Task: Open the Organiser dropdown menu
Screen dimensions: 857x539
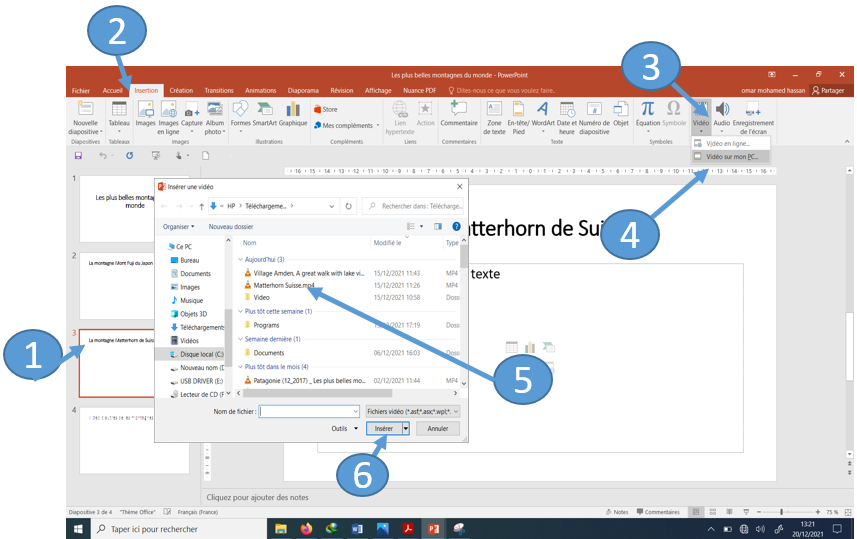Action: click(x=180, y=227)
